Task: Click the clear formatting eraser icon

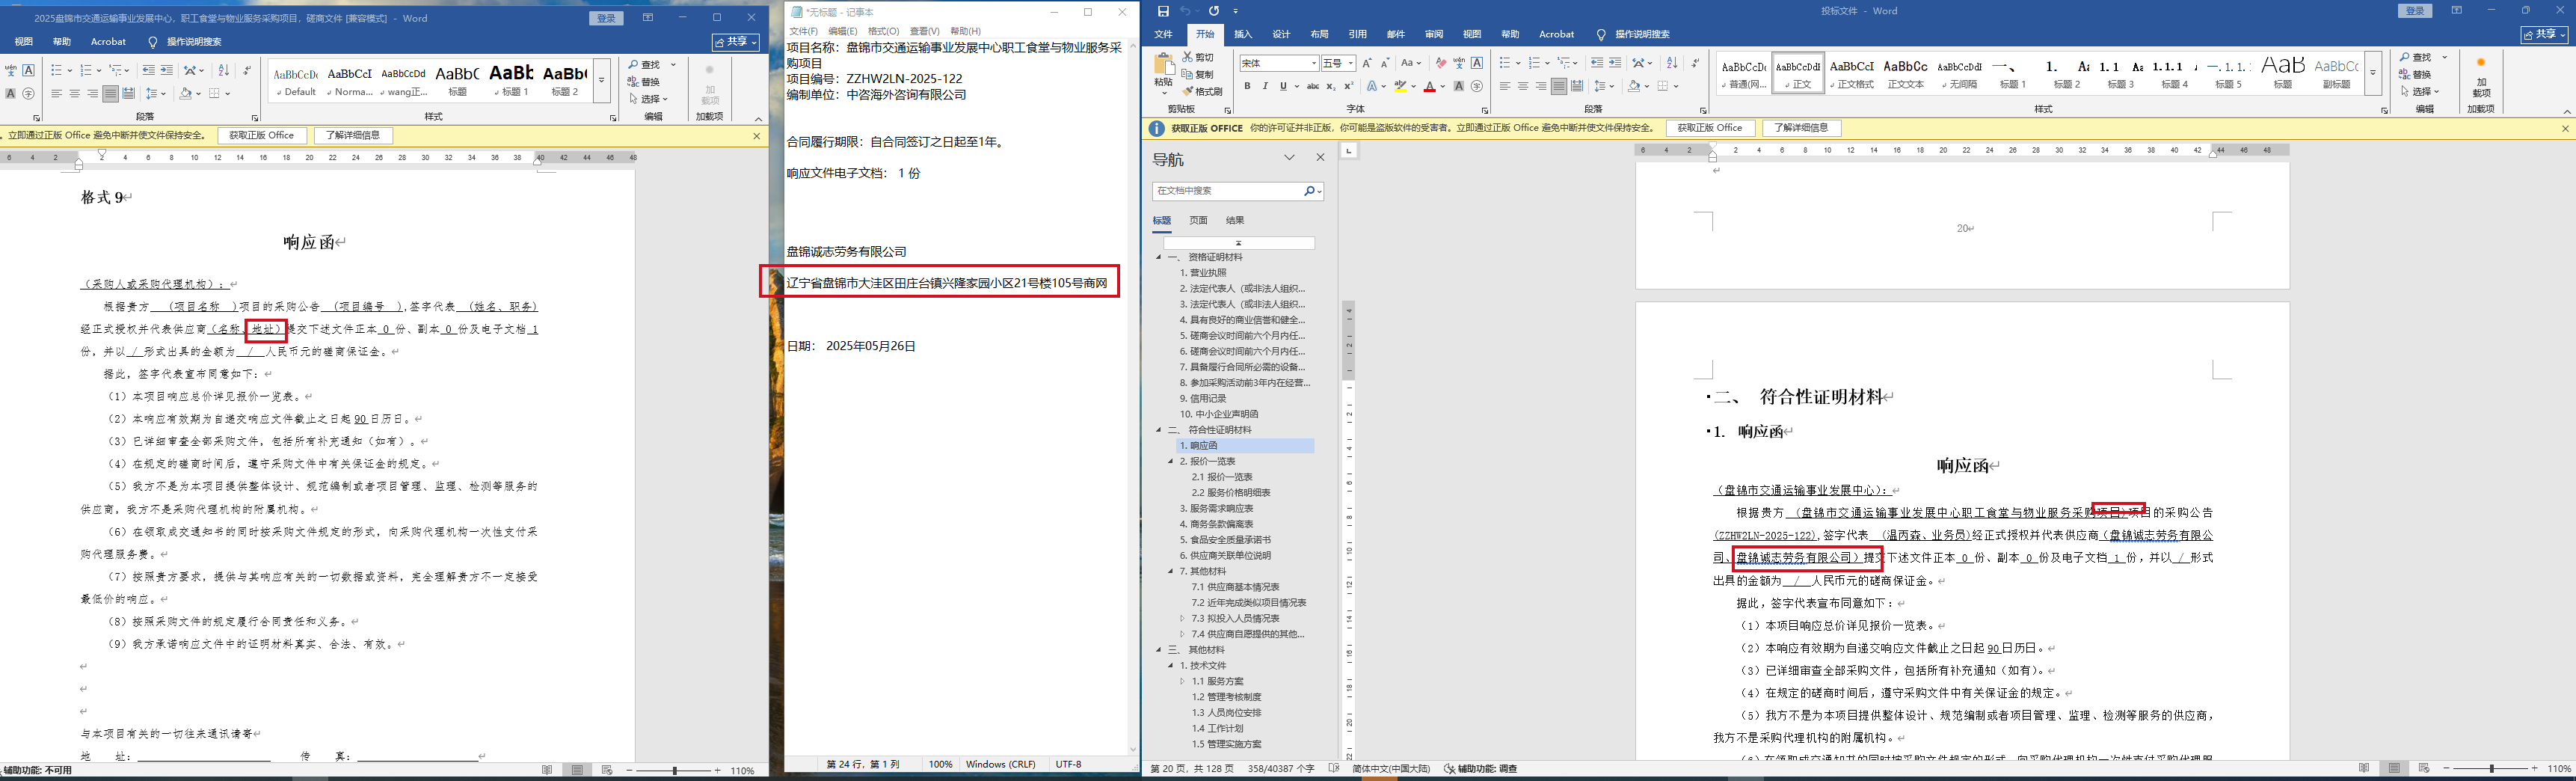Action: click(1440, 63)
